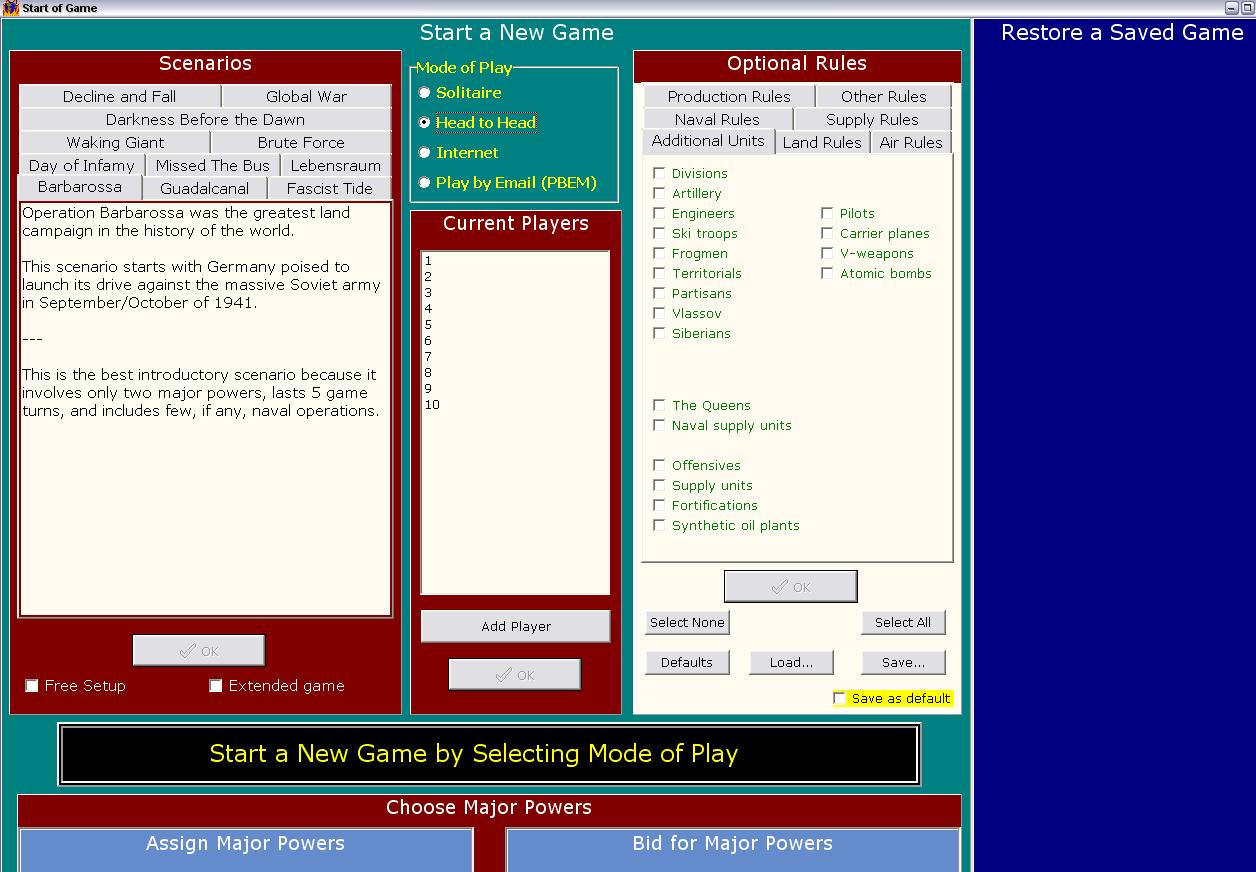Viewport: 1256px width, 872px height.
Task: Click the Add Player button
Action: tap(516, 626)
